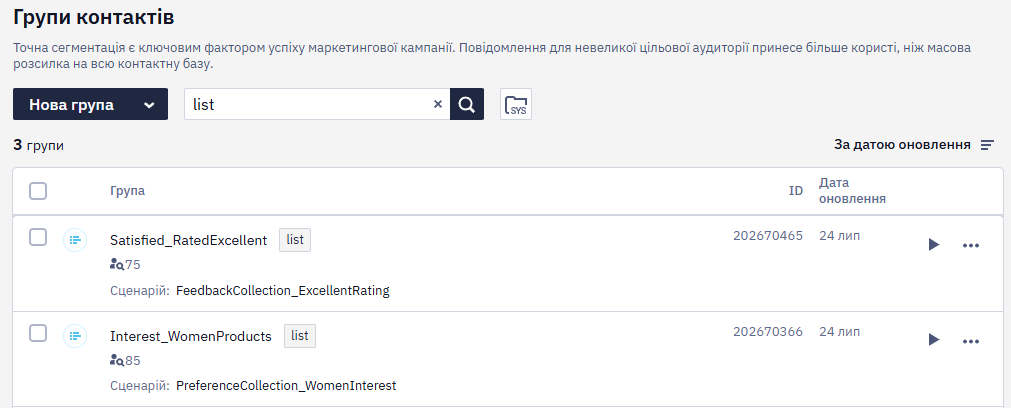The height and width of the screenshot is (408, 1011).
Task: Open more options for Interest_WomenProducts
Action: (x=971, y=340)
